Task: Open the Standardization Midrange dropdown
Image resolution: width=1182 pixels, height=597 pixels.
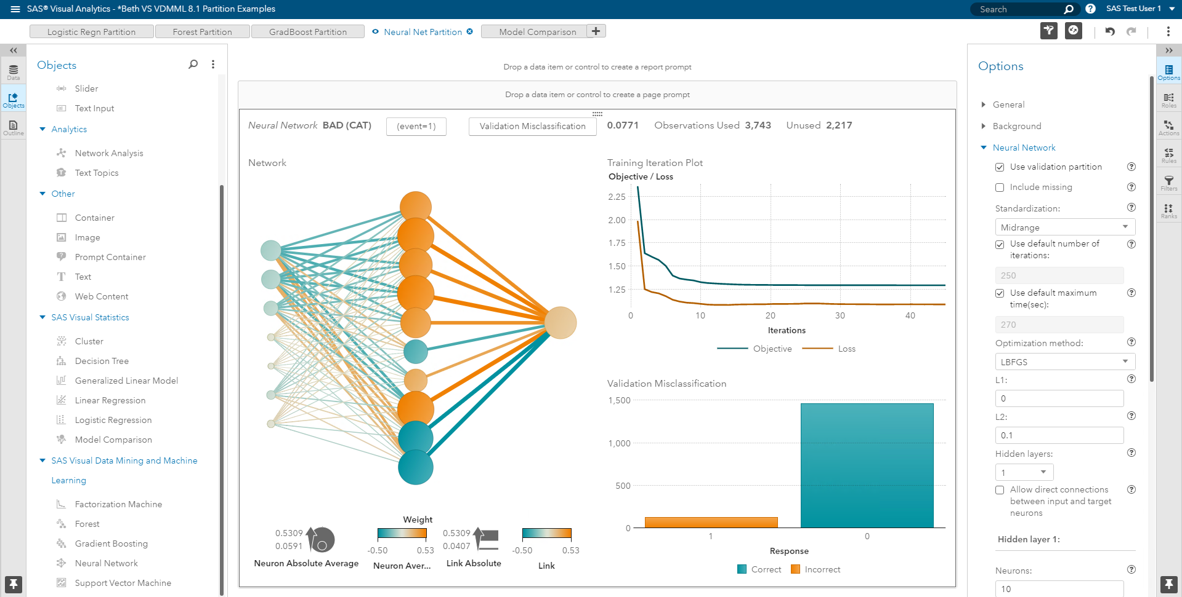Action: (x=1065, y=227)
